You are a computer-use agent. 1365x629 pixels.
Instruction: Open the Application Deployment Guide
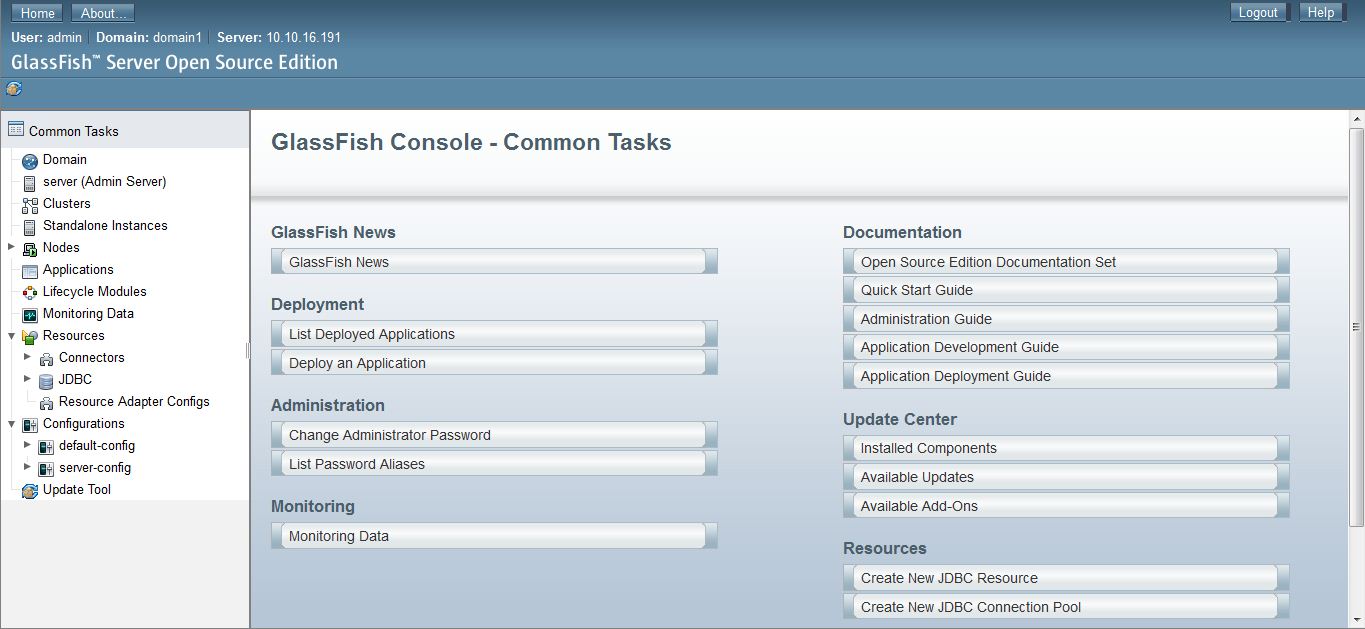pyautogui.click(x=1066, y=376)
